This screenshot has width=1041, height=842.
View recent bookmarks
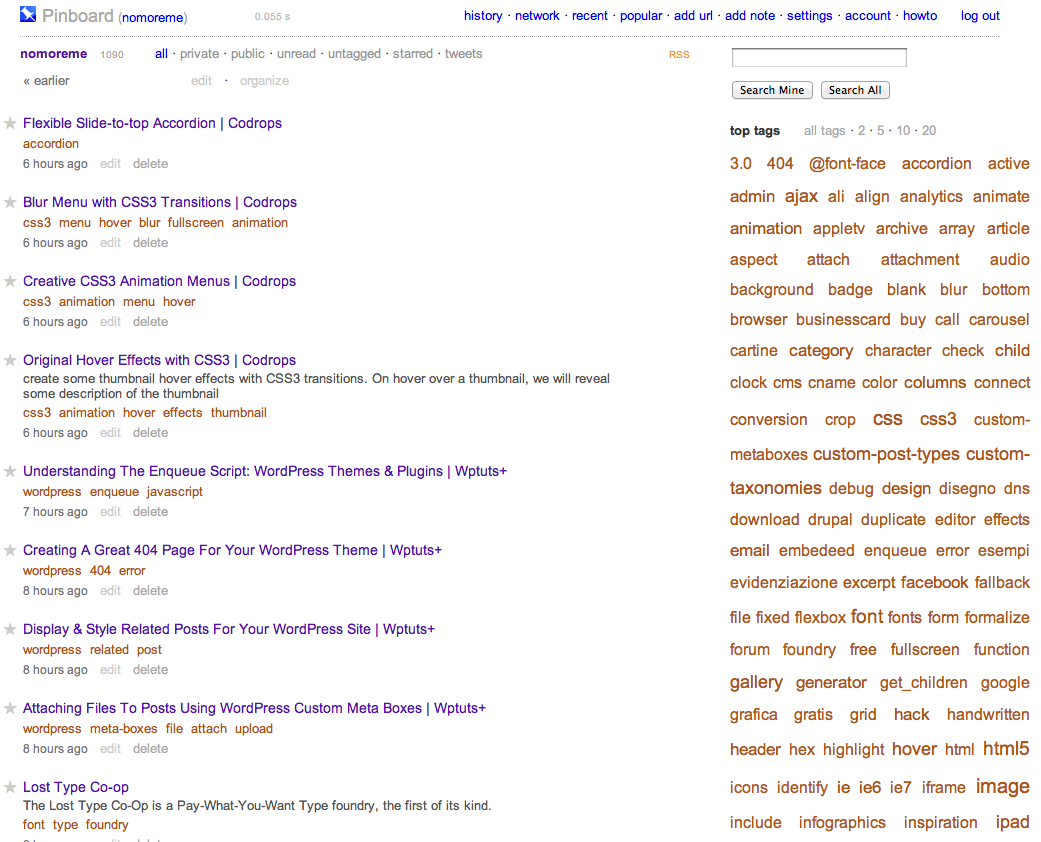pos(590,16)
